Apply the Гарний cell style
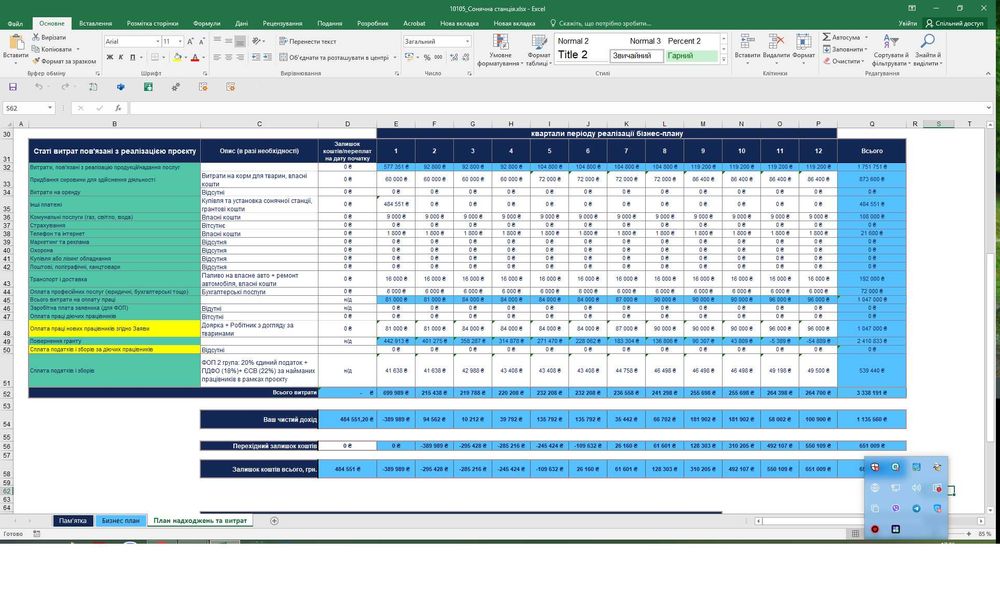Screen dimensions: 1000x603 (691, 56)
